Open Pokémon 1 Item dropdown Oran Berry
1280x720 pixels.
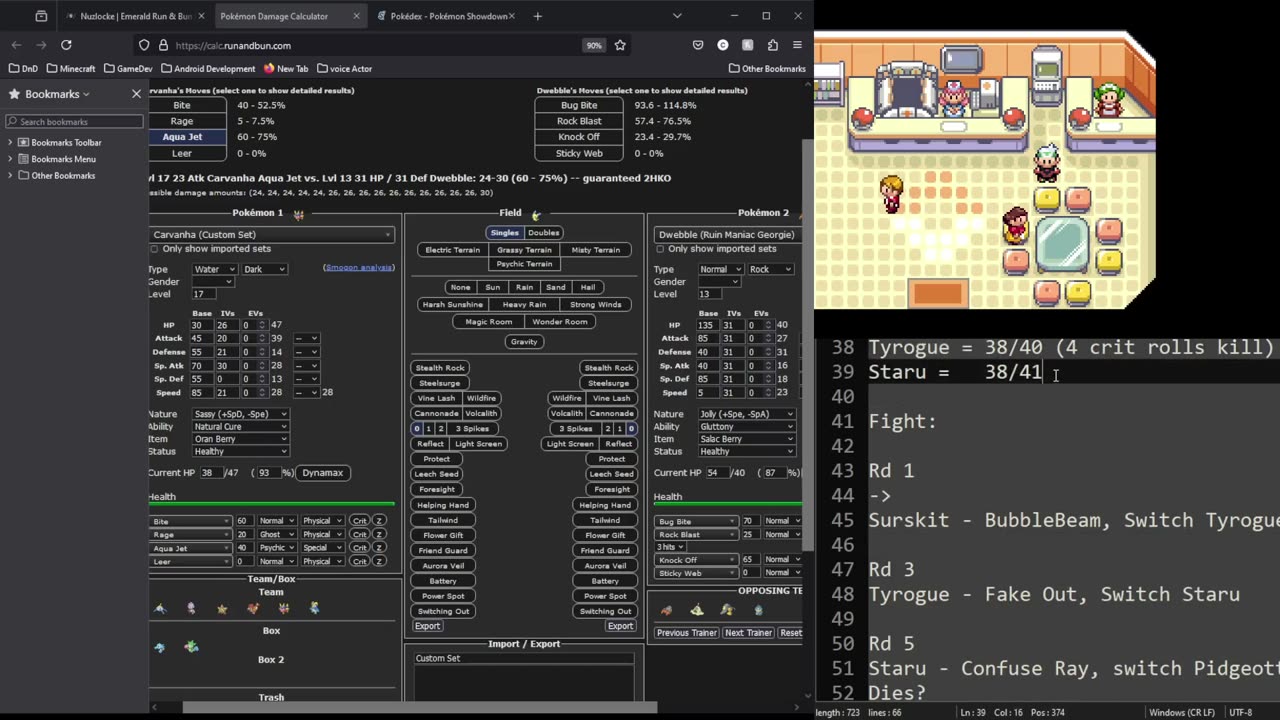pos(240,439)
